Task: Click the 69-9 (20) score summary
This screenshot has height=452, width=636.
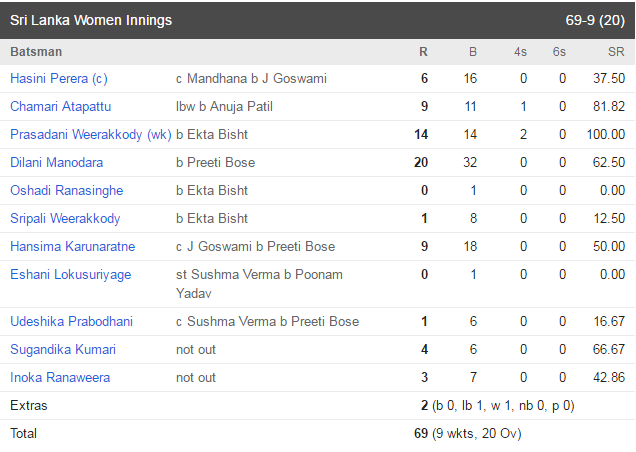Action: point(595,20)
